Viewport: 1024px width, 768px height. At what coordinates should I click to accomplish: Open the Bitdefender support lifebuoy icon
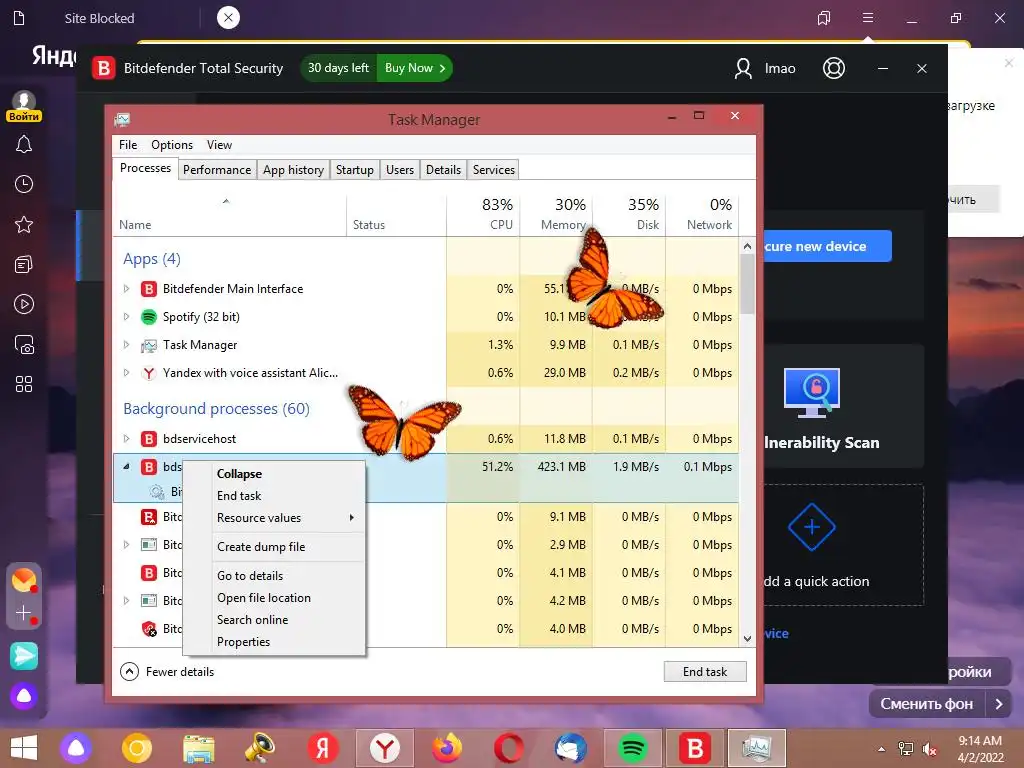(x=834, y=68)
